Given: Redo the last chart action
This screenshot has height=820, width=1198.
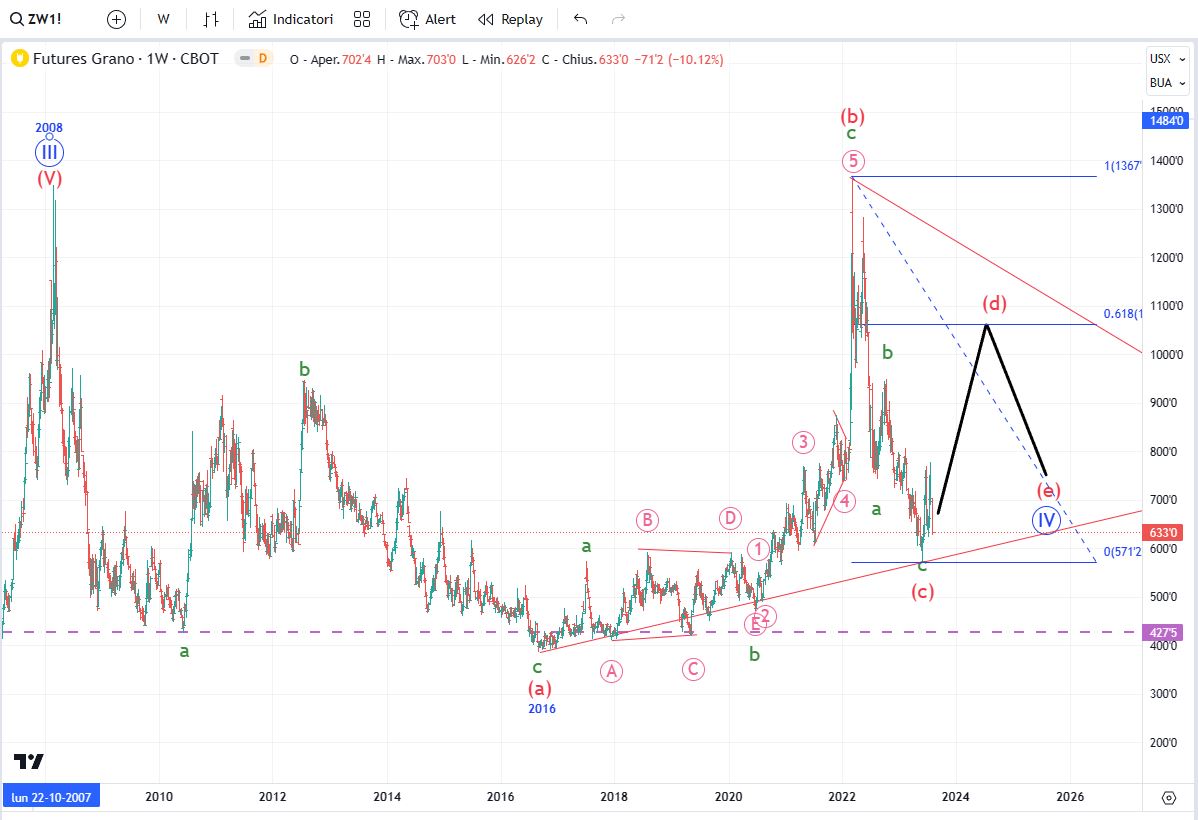Looking at the screenshot, I should (618, 19).
